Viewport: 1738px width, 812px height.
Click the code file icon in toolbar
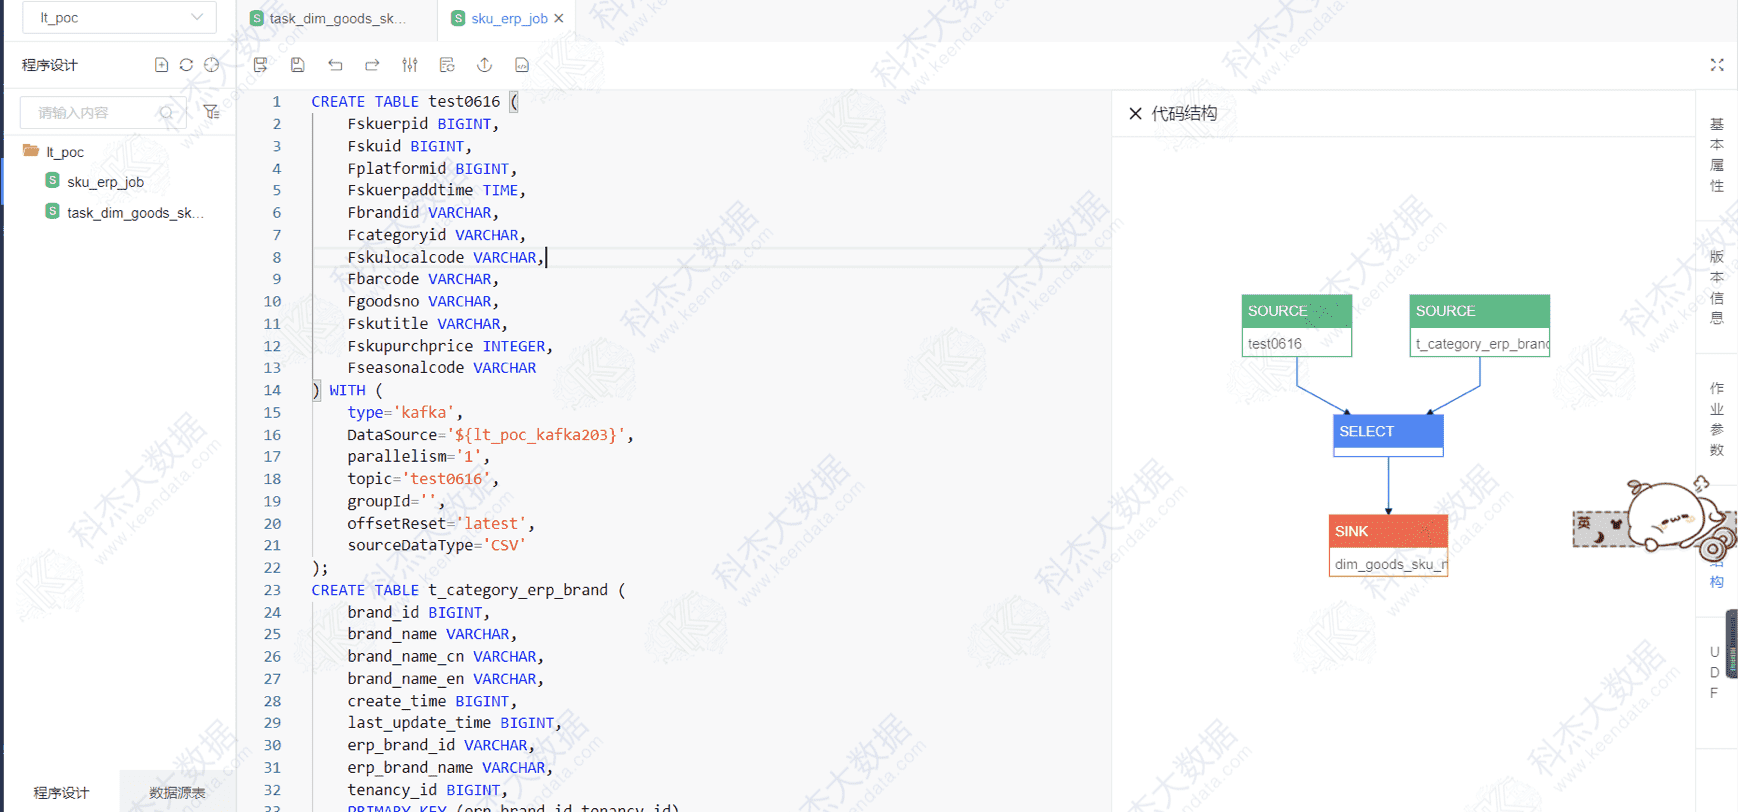(x=521, y=65)
